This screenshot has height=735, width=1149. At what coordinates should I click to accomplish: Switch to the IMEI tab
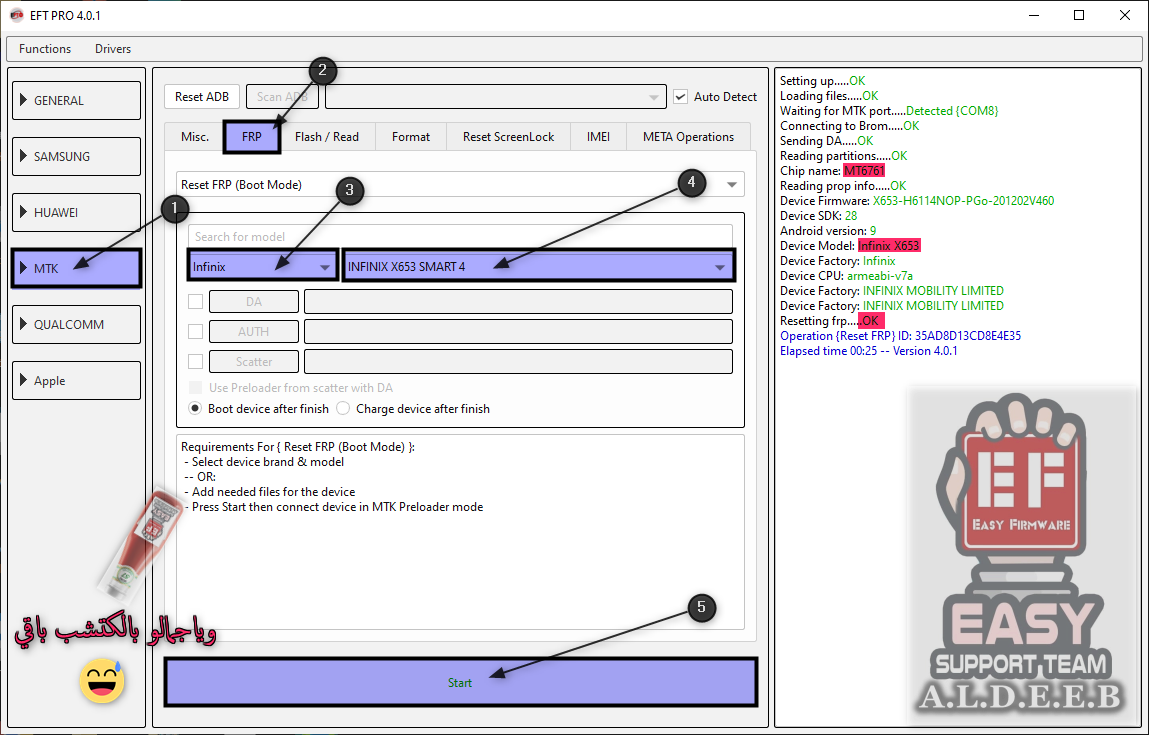(x=598, y=137)
